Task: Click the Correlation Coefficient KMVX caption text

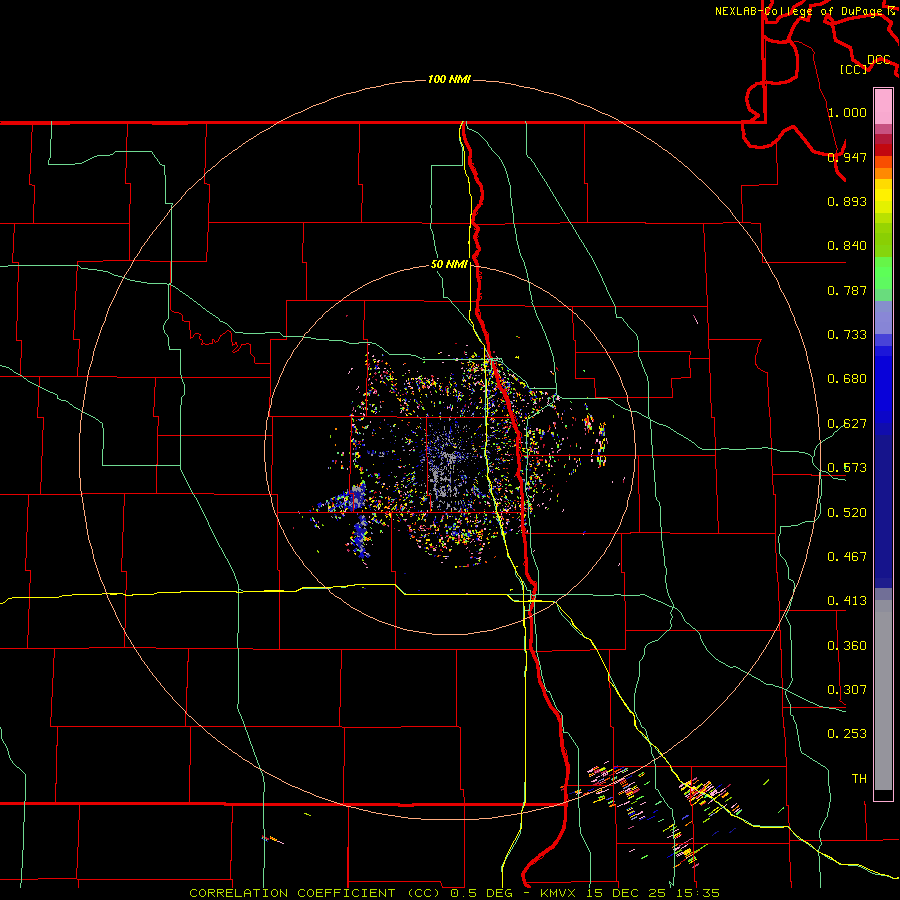Action: pos(454,893)
